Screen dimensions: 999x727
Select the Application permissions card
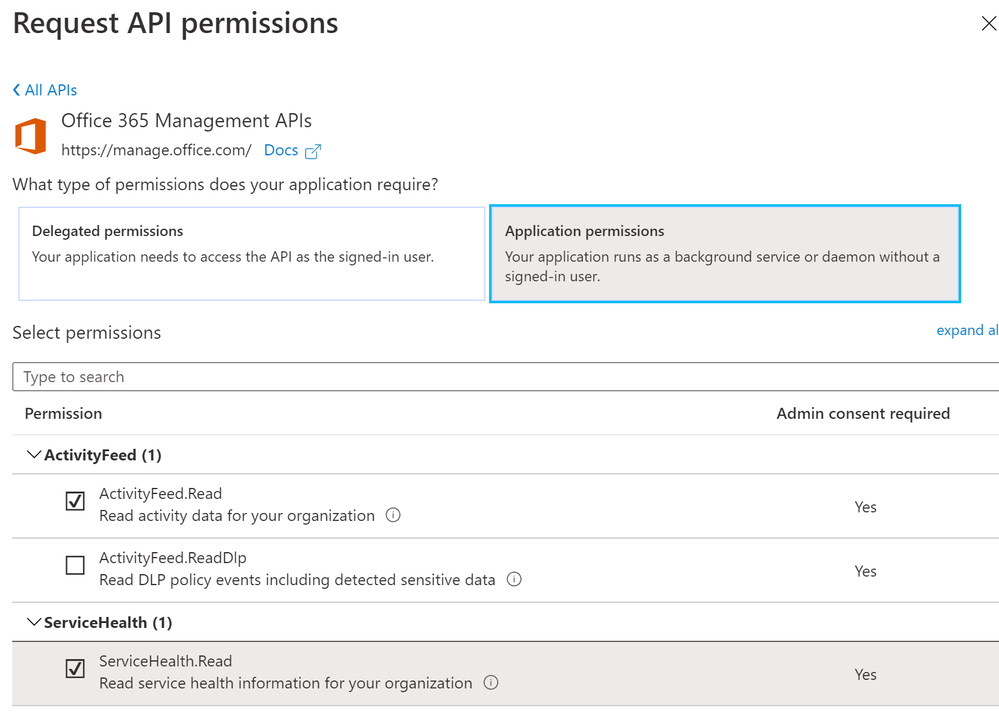[x=725, y=254]
